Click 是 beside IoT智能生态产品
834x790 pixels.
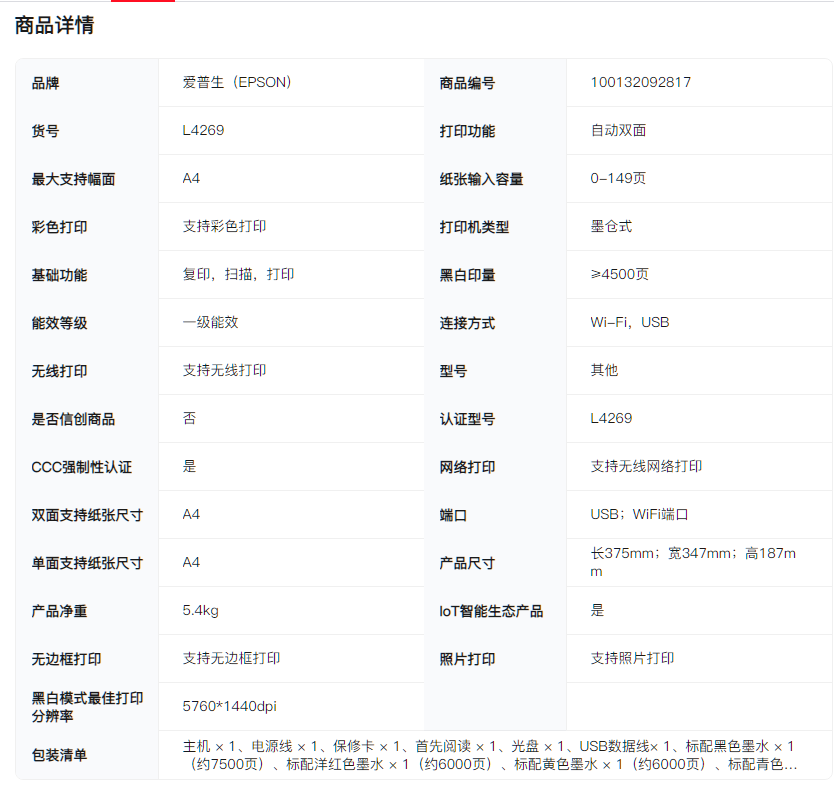coord(597,610)
